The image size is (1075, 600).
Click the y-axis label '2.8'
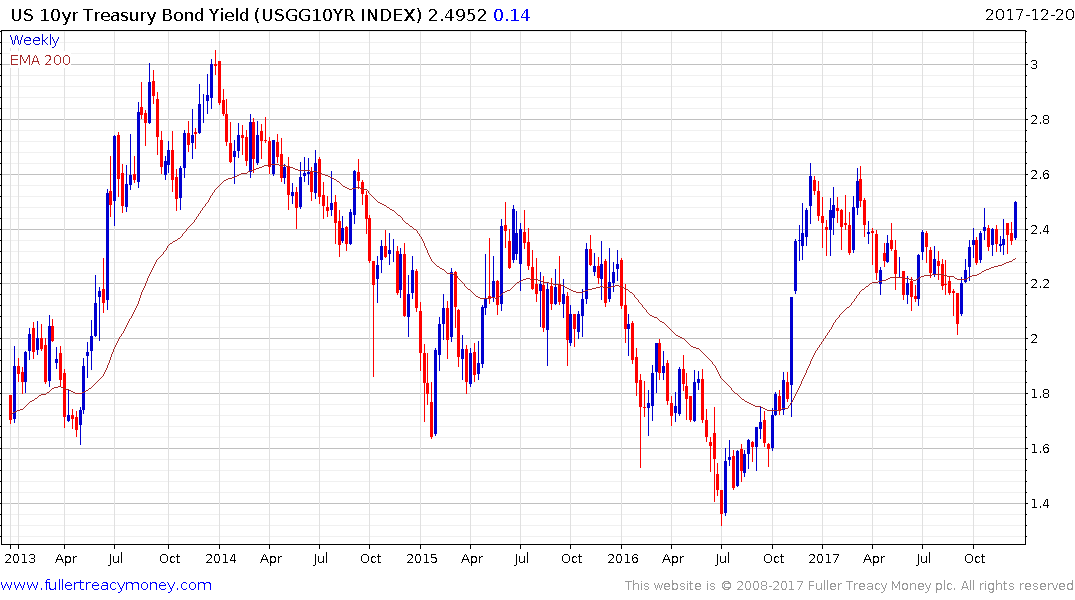coord(1040,120)
